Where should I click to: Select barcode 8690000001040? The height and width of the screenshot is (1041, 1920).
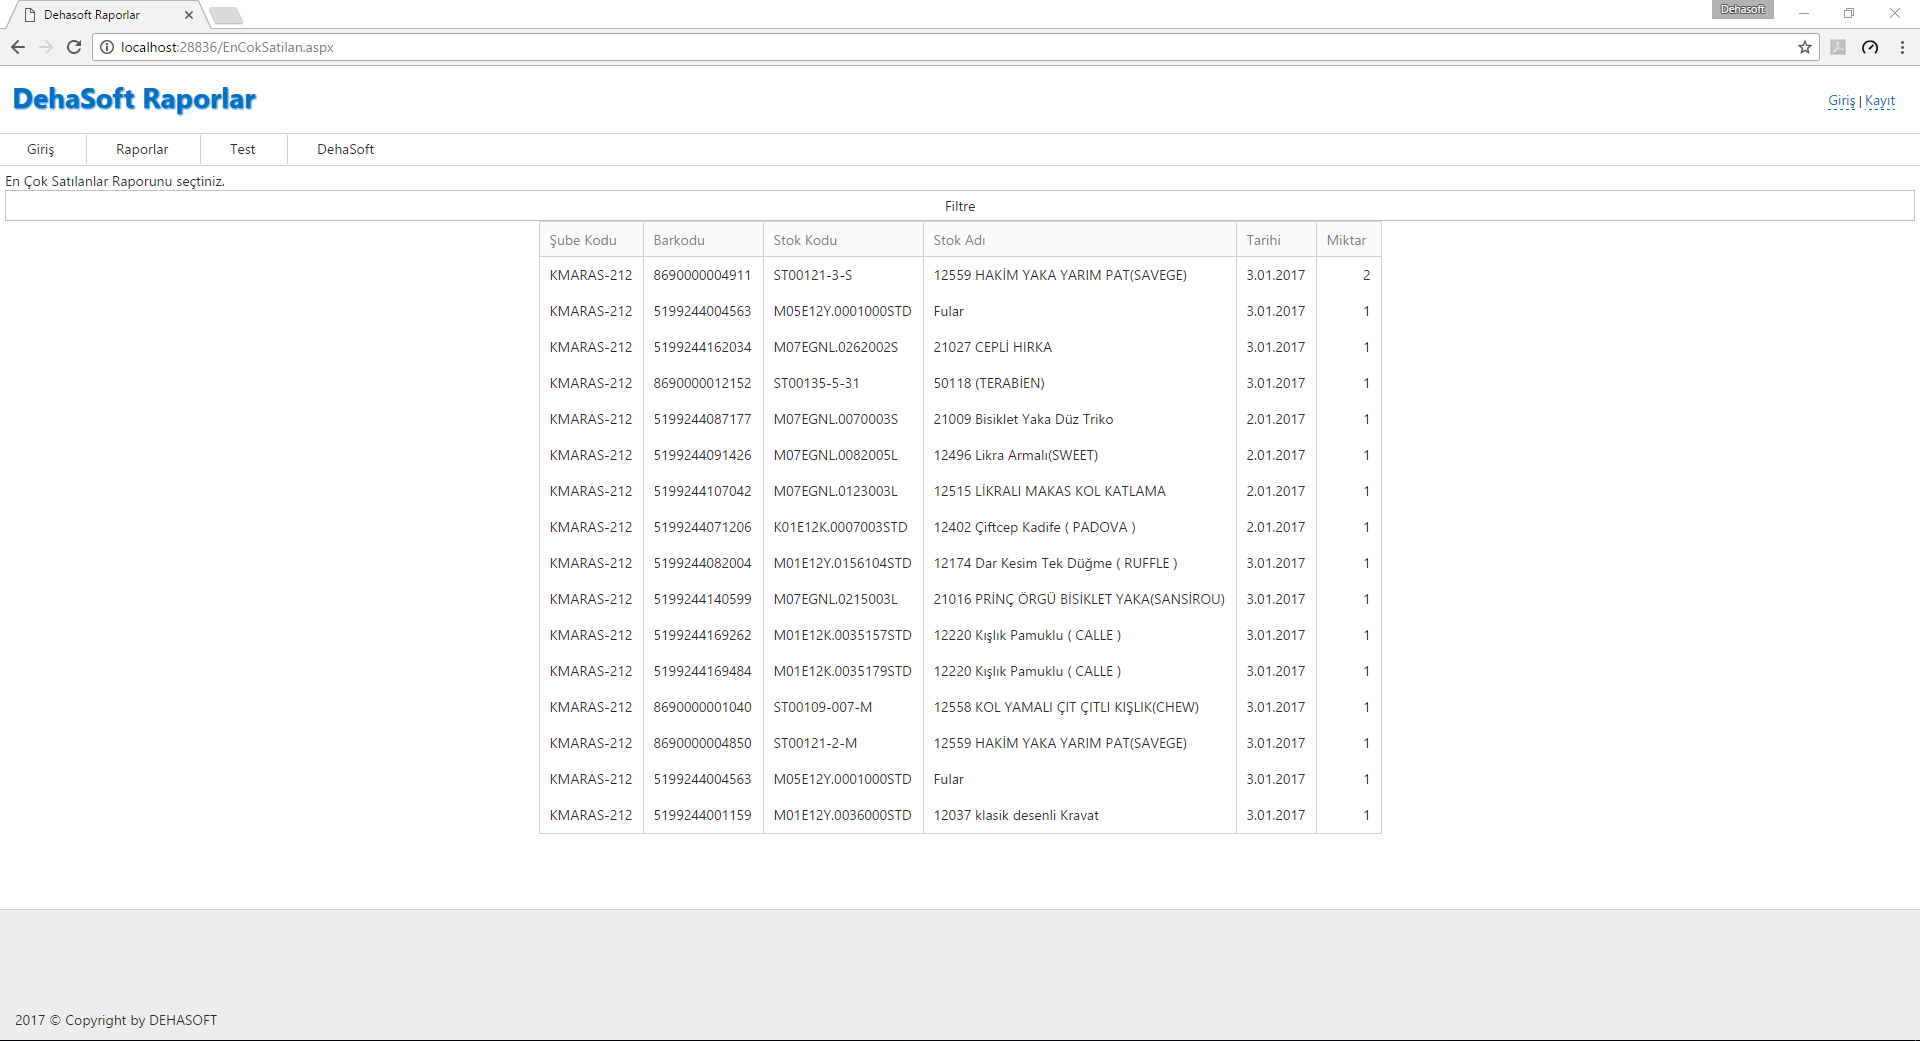[x=702, y=707]
